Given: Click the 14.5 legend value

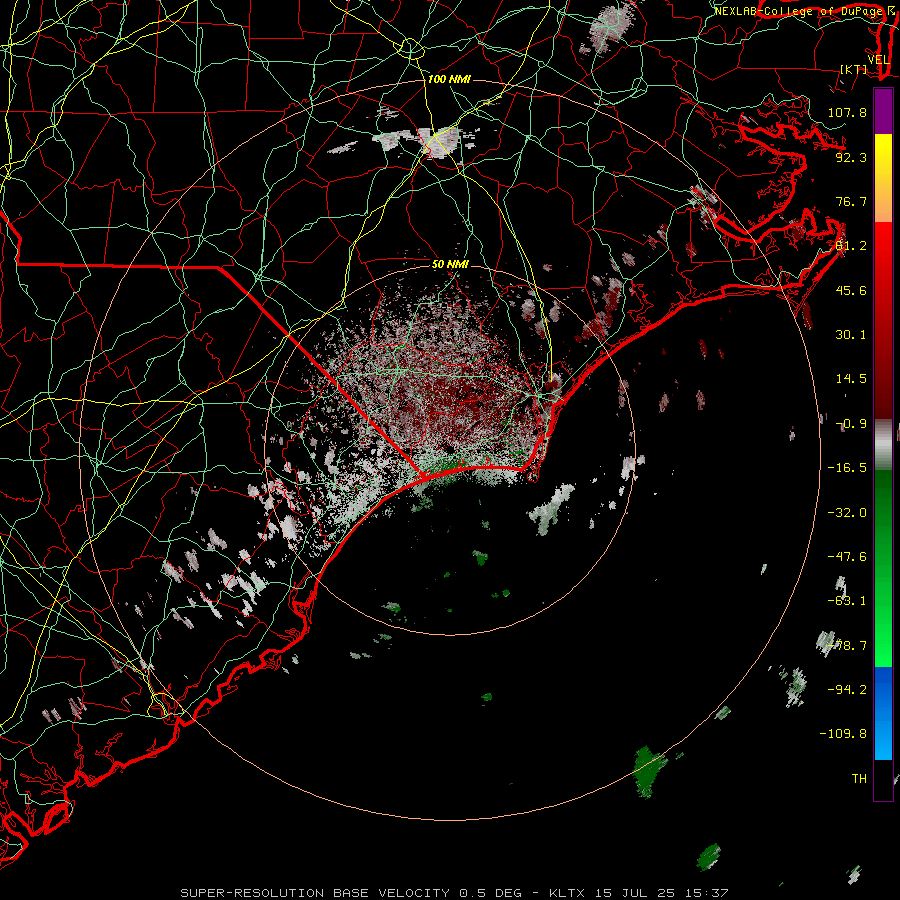Looking at the screenshot, I should (851, 379).
